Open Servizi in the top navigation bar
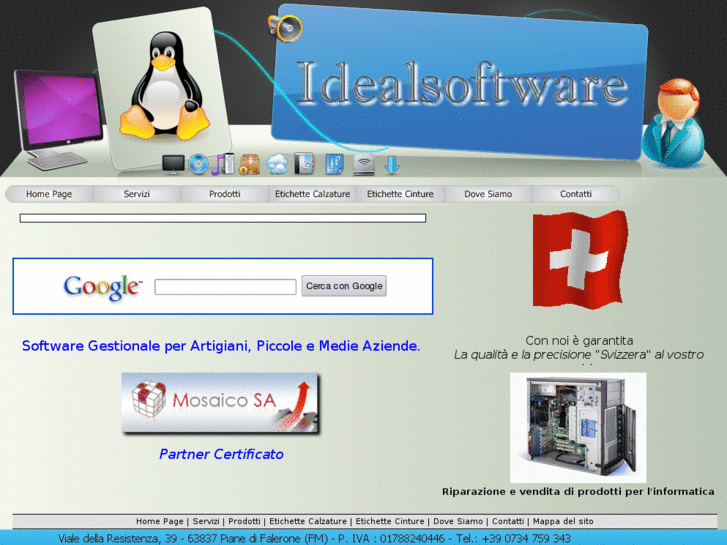 pyautogui.click(x=137, y=194)
